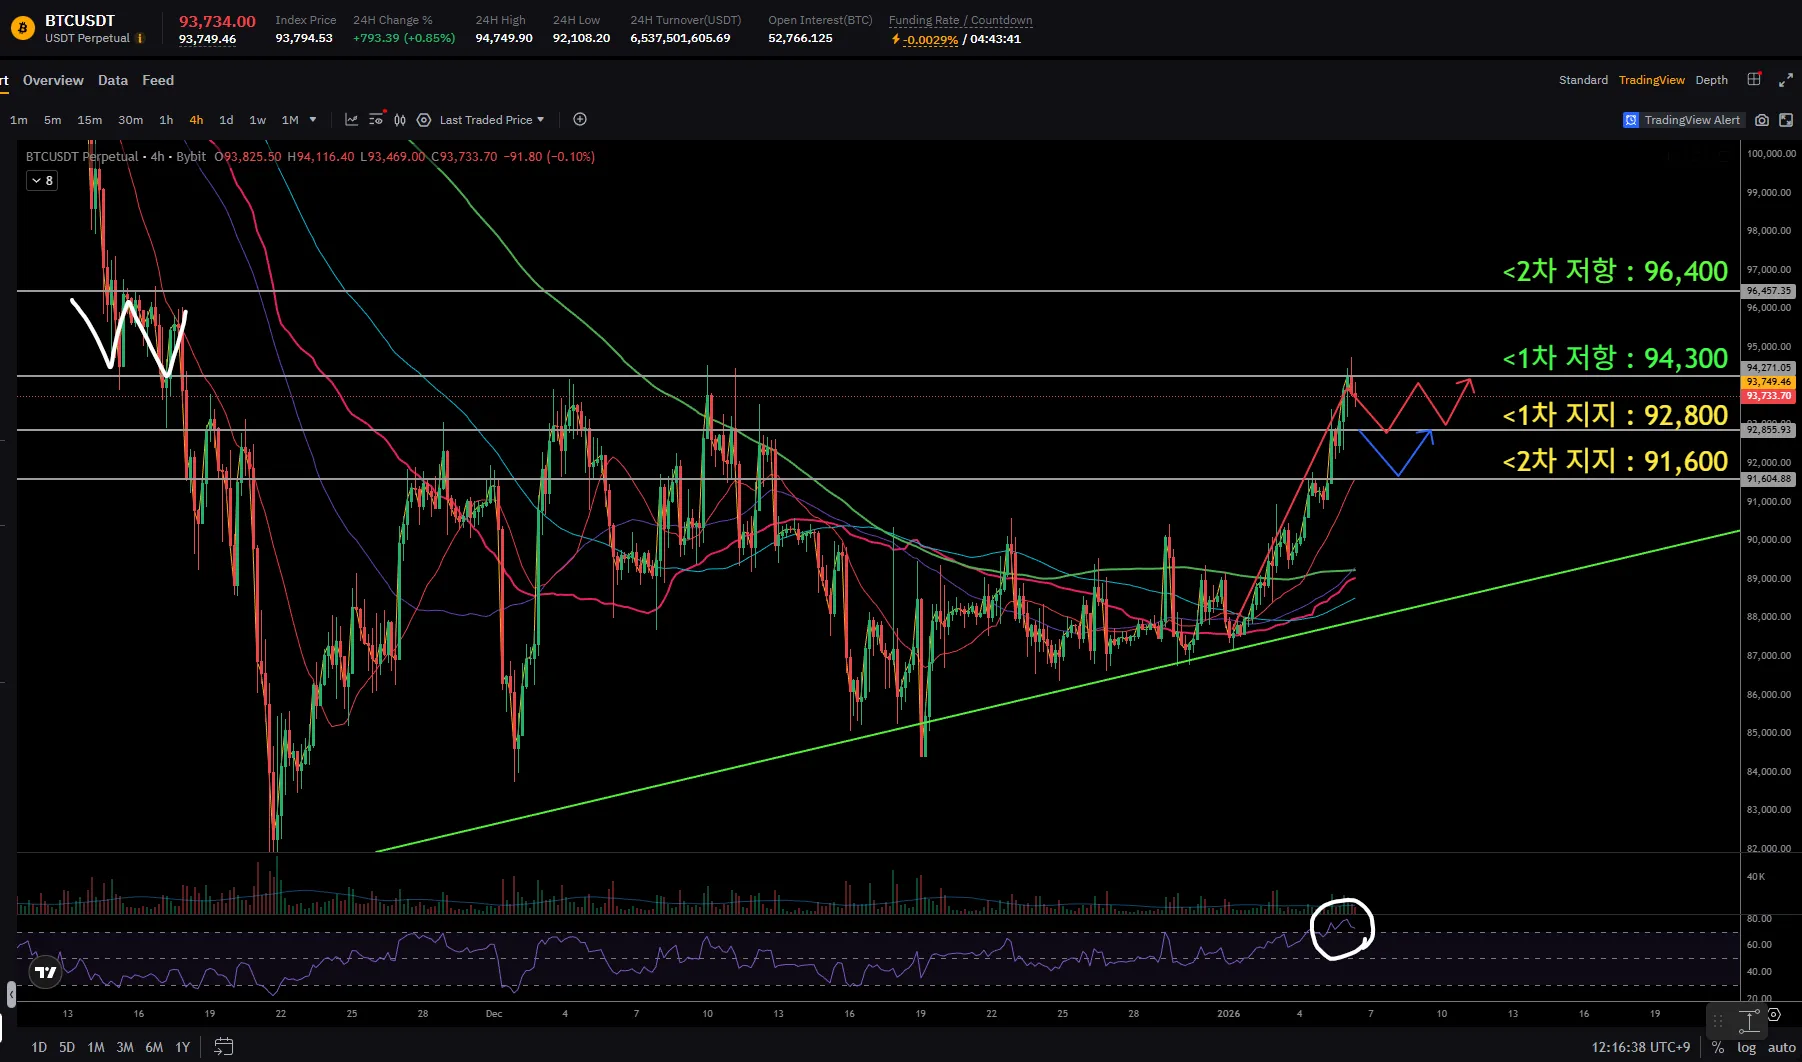Switch to the Depth chart tab
The image size is (1802, 1062).
(1711, 80)
